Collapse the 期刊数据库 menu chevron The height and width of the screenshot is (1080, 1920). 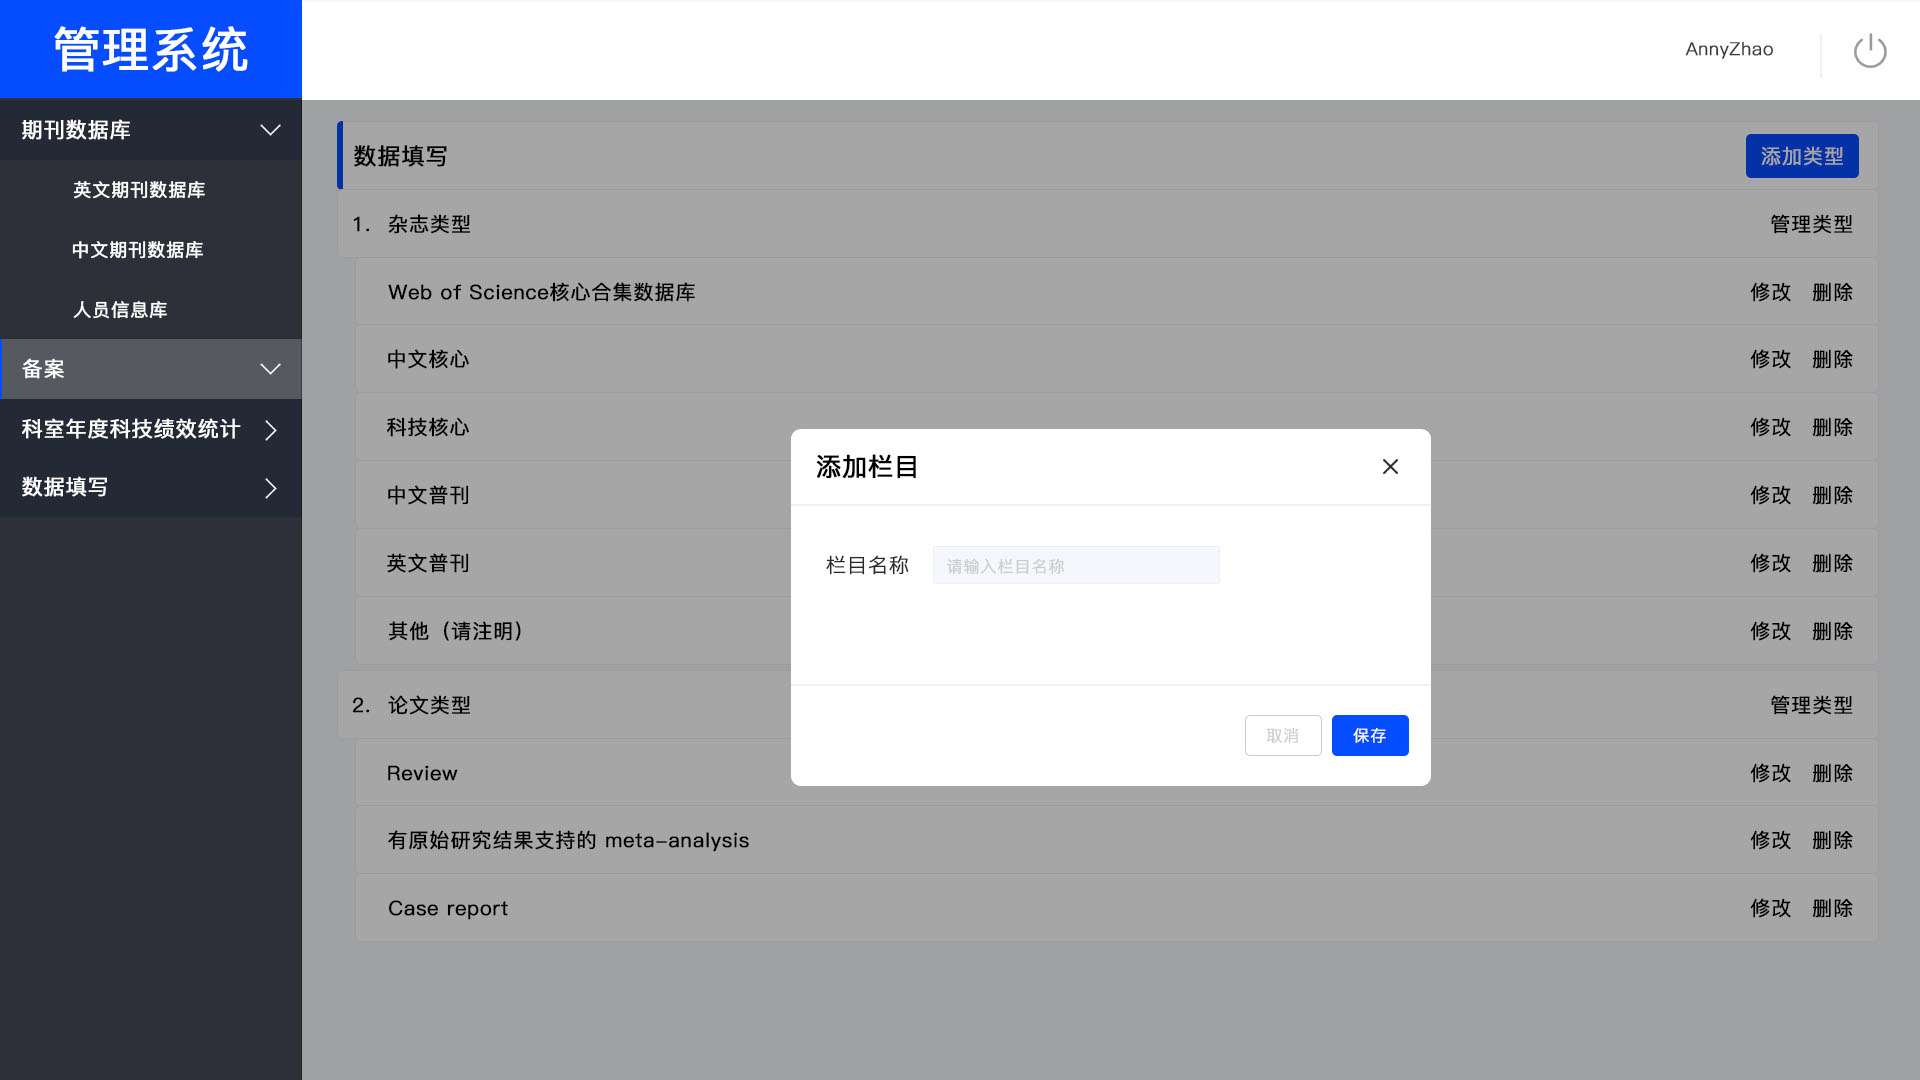[x=270, y=130]
